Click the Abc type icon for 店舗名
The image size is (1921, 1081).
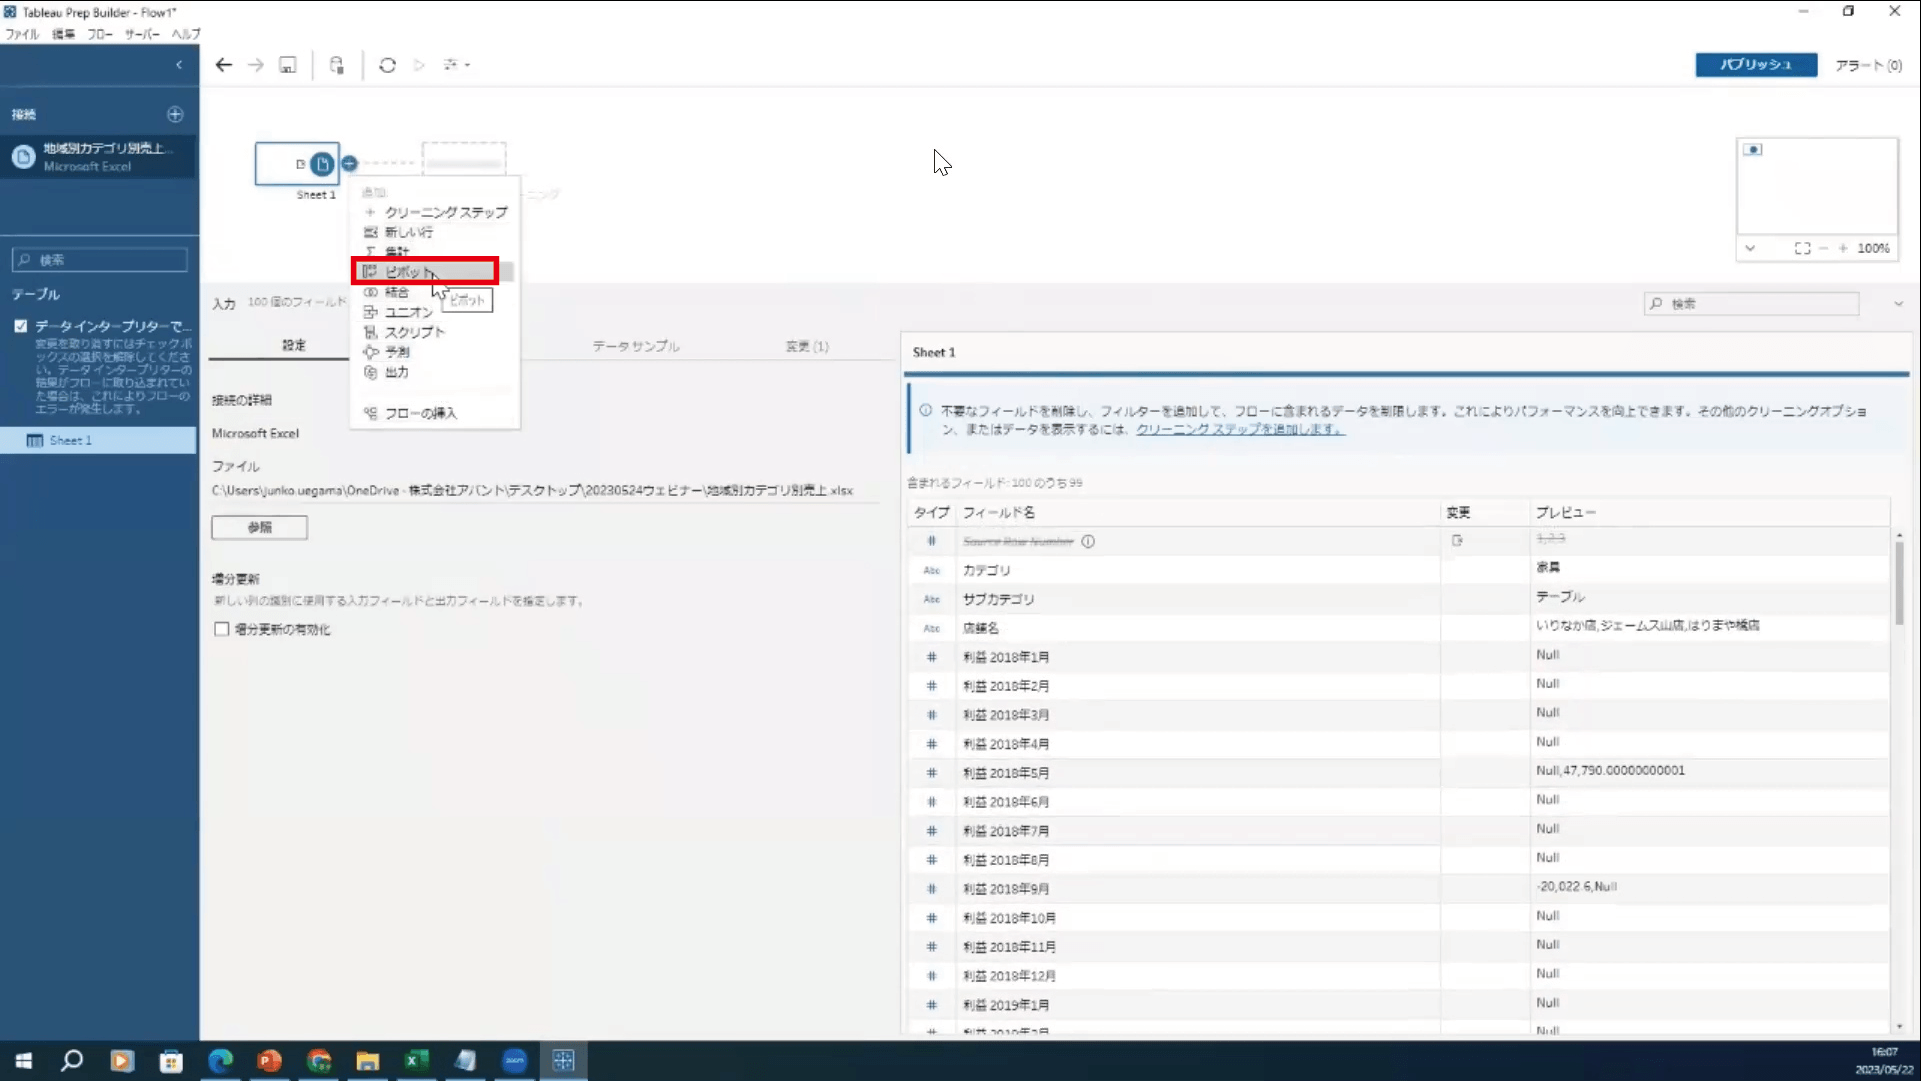pos(932,628)
